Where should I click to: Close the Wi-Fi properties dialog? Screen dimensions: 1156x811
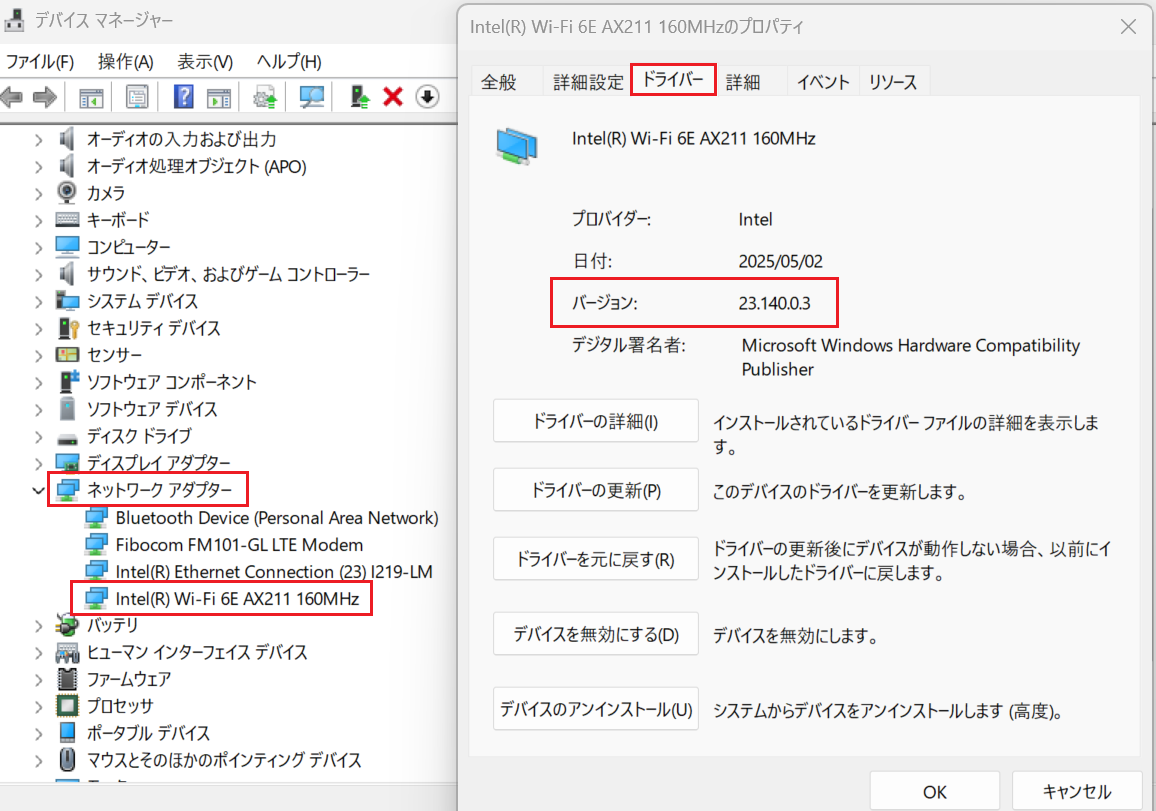point(1128,27)
